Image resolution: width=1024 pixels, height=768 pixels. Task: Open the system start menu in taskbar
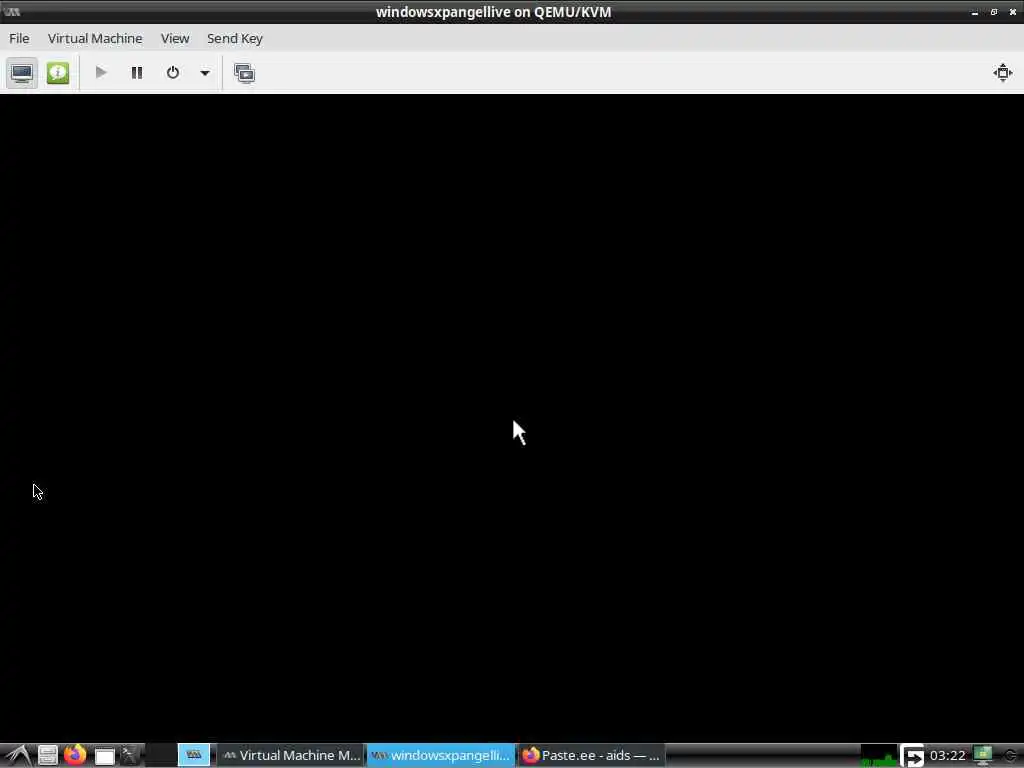click(x=17, y=756)
